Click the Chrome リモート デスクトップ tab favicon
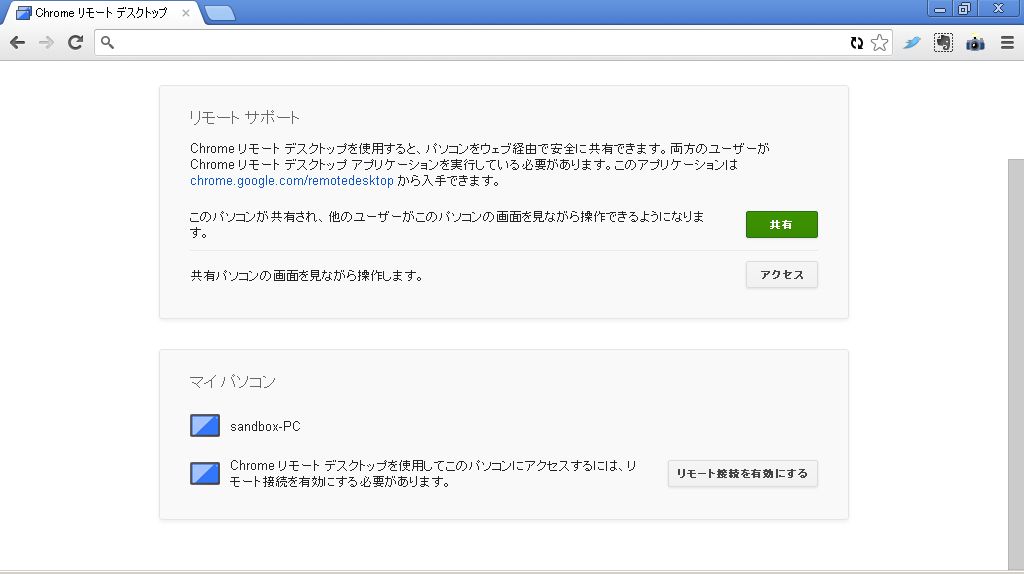The width and height of the screenshot is (1024, 574). point(24,13)
